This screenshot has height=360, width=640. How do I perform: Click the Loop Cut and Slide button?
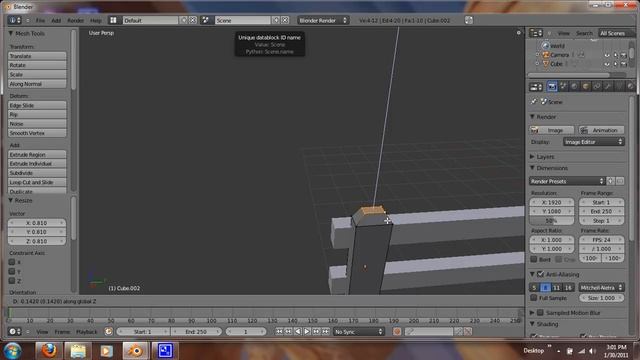pyautogui.click(x=37, y=182)
